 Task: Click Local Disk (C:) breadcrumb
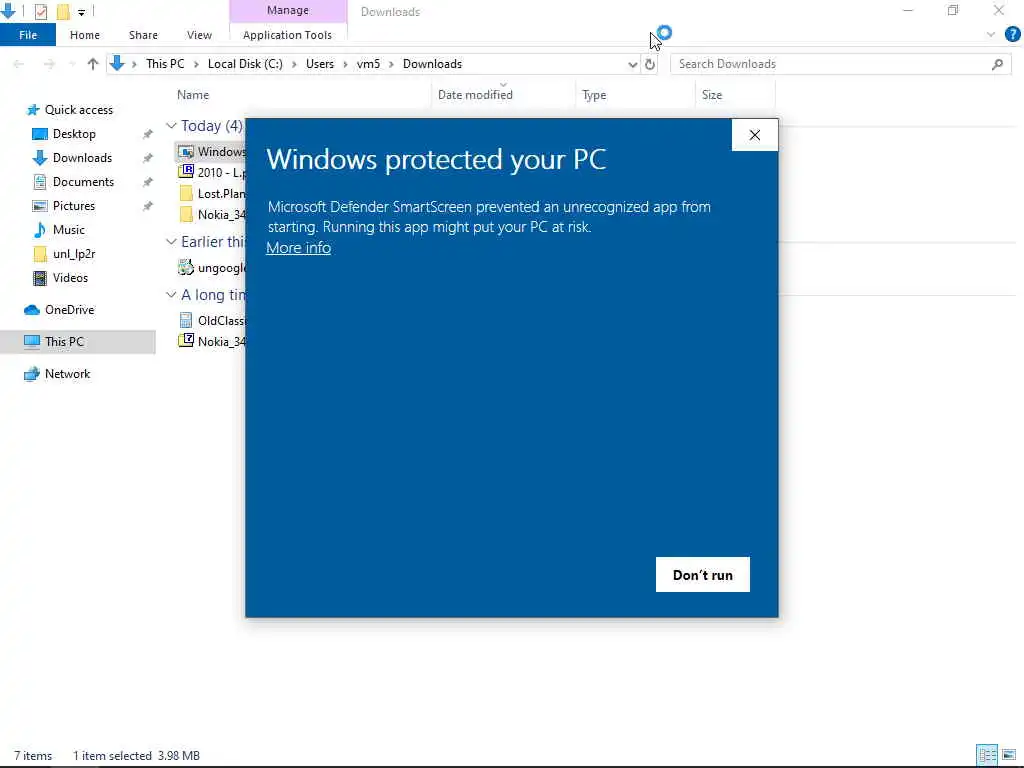[x=245, y=64]
